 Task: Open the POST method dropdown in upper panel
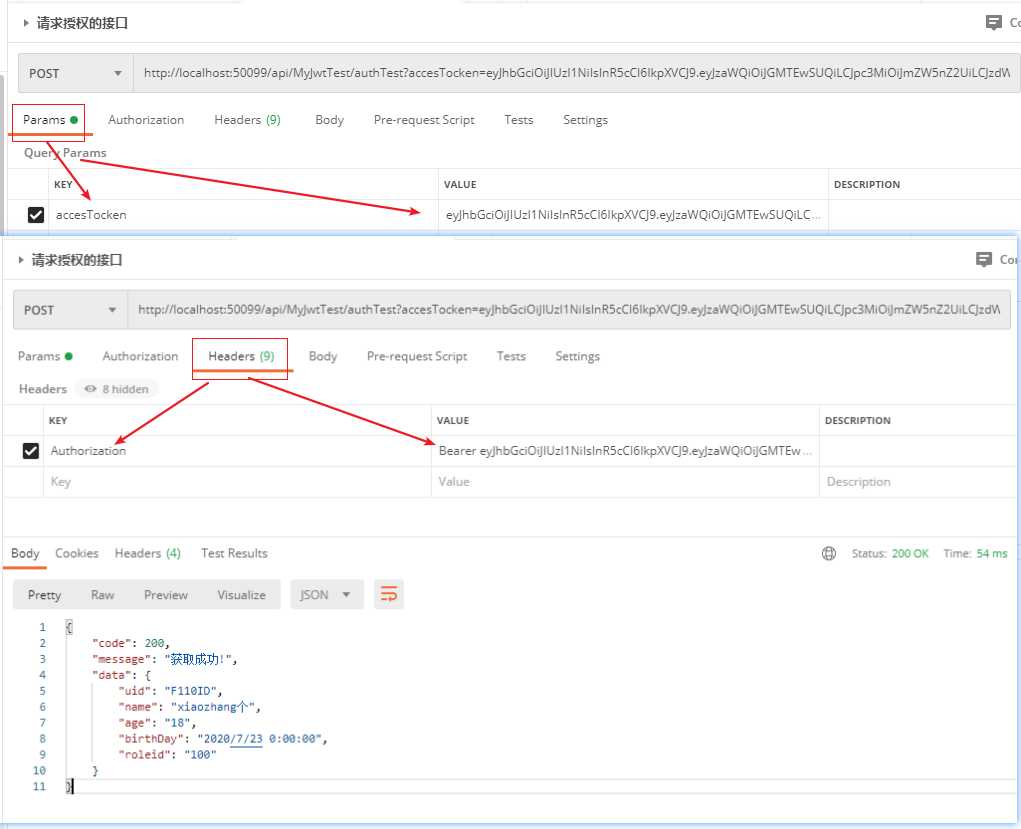tap(76, 73)
